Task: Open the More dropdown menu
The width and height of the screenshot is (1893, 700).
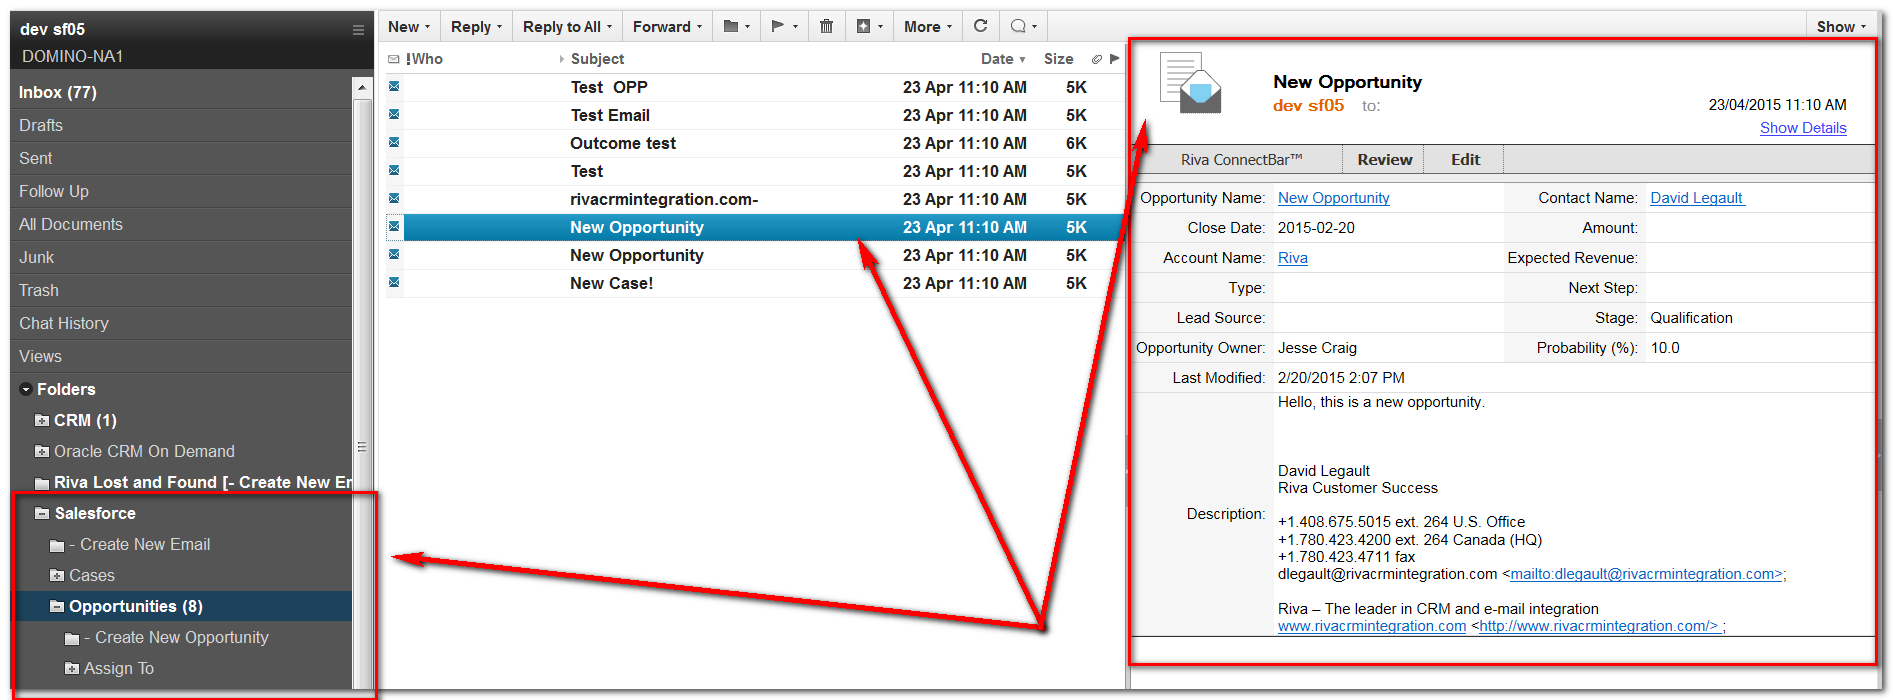Action: click(928, 26)
